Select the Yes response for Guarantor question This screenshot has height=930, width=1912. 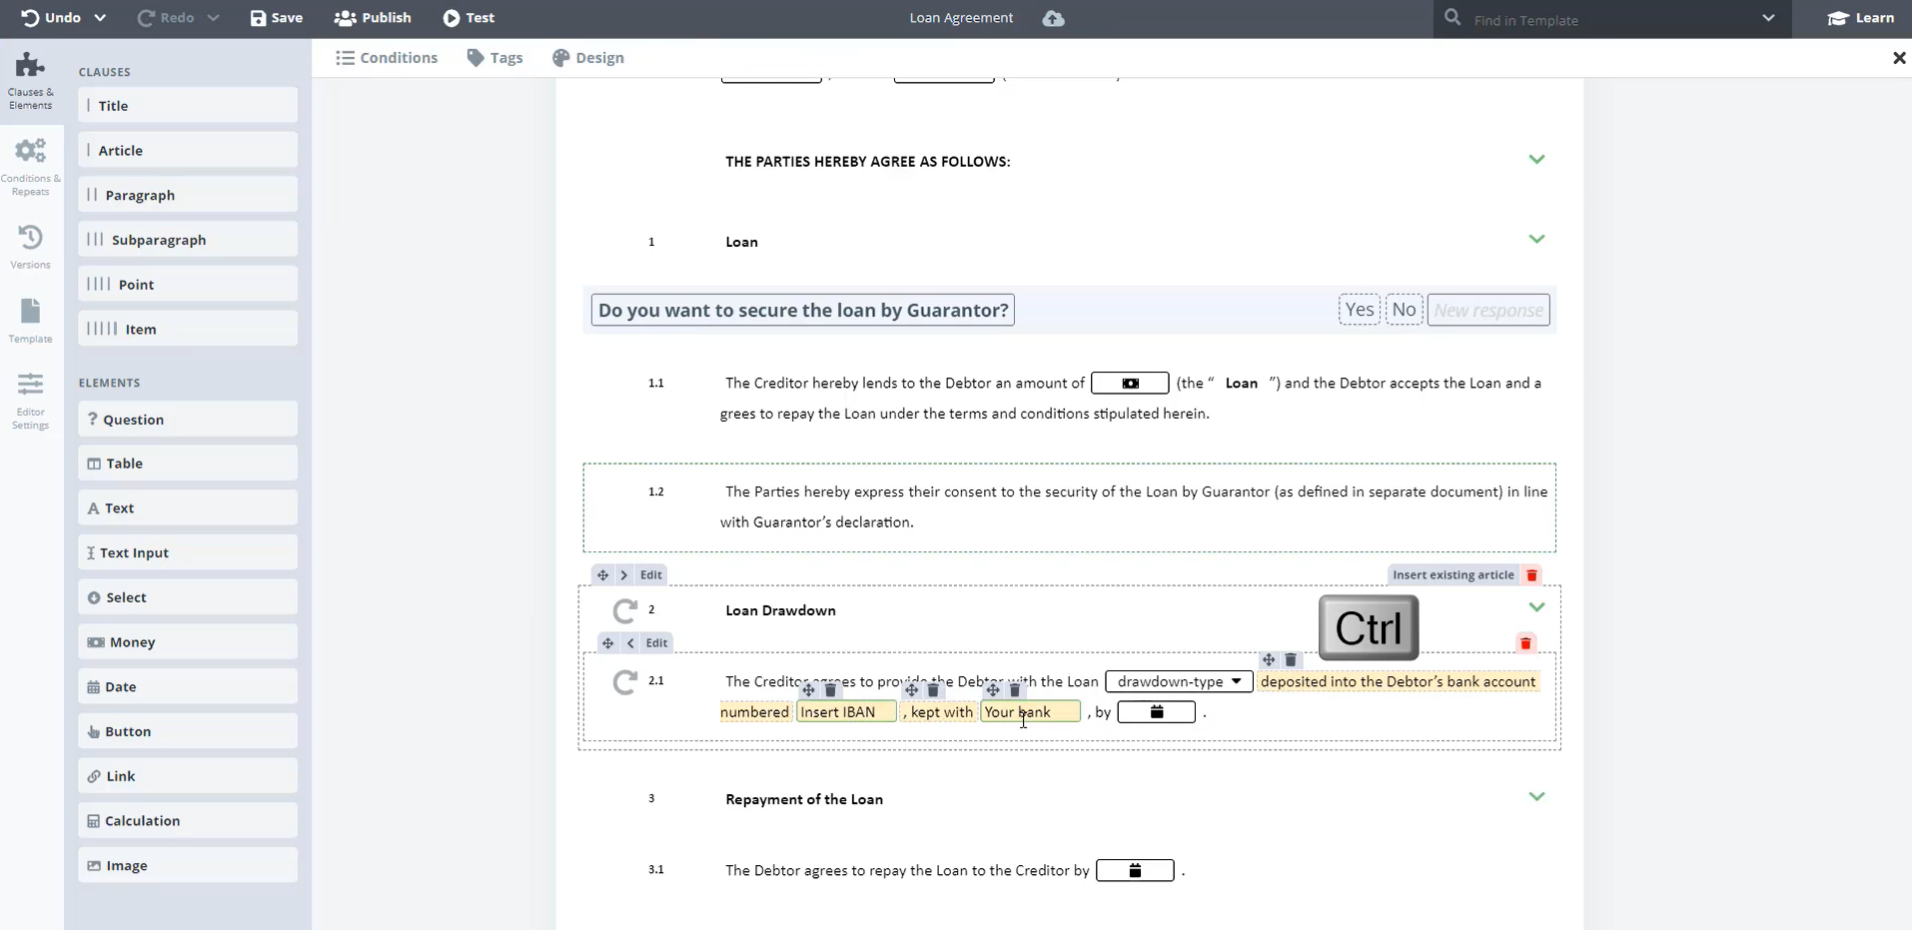[1358, 310]
